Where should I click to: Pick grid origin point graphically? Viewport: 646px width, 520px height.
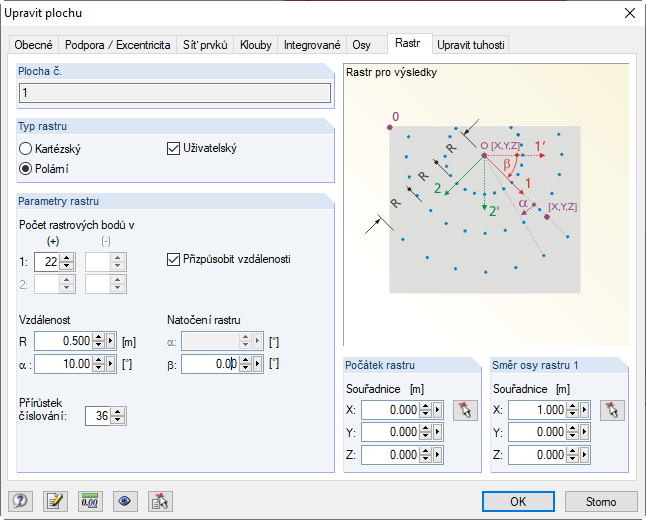[x=465, y=410]
